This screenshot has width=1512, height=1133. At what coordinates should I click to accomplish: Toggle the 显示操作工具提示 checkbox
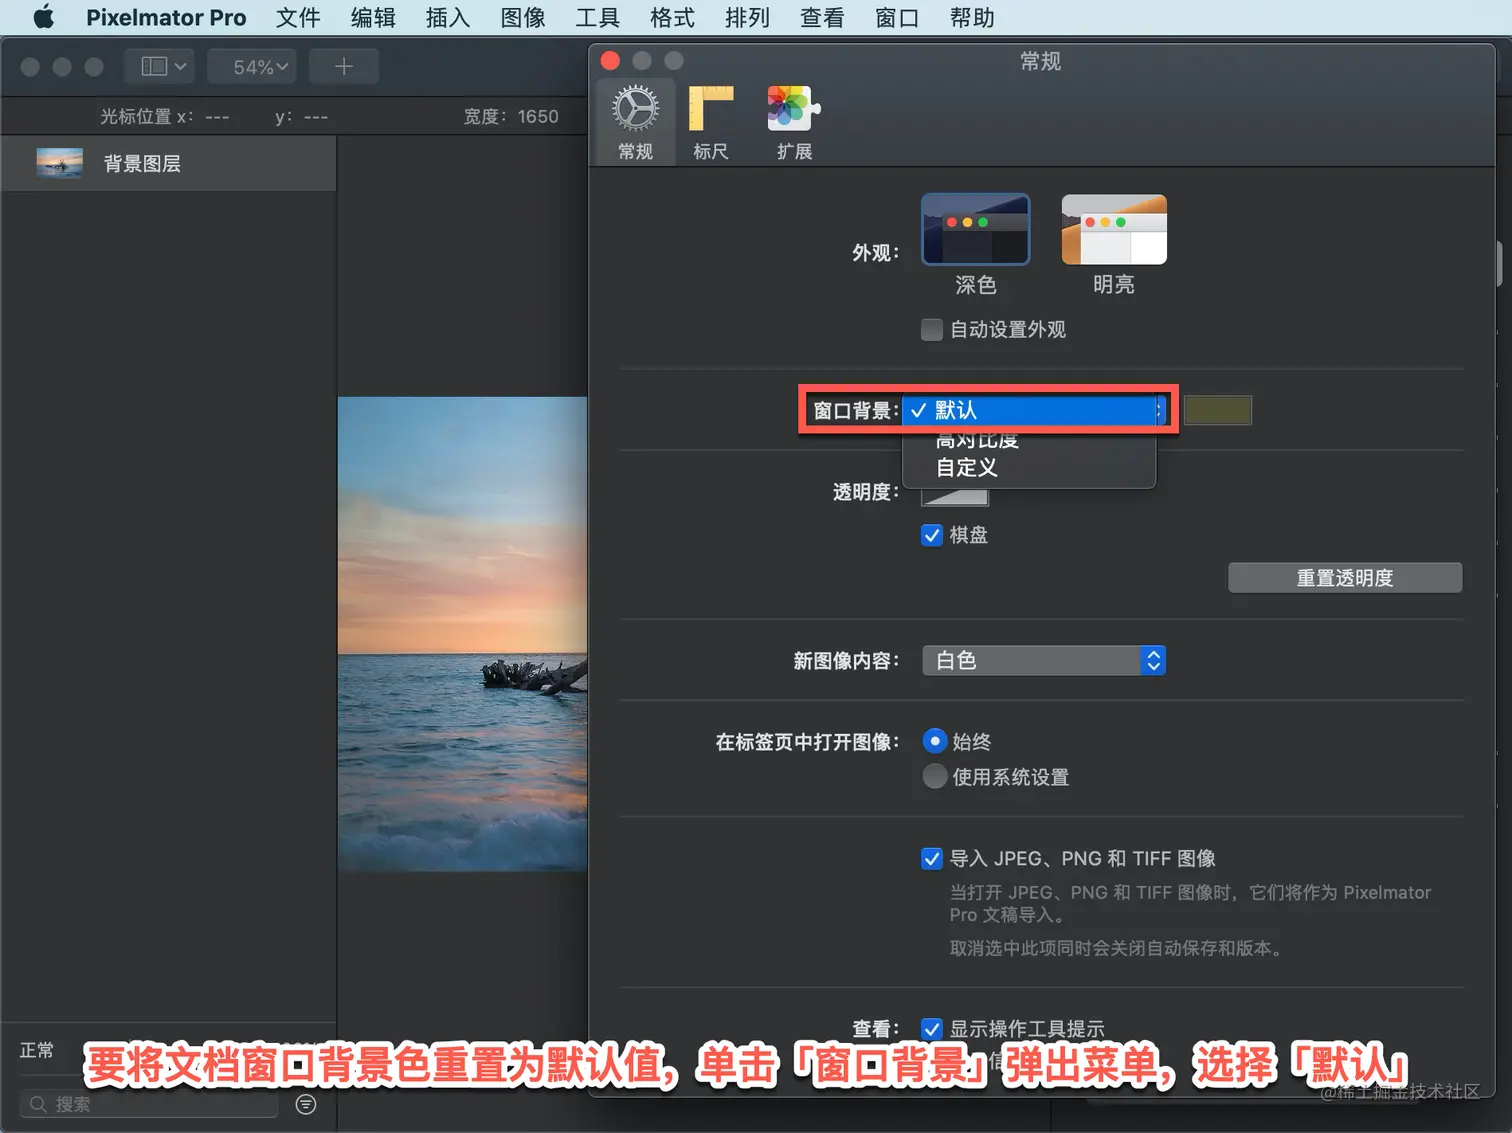pyautogui.click(x=932, y=1029)
